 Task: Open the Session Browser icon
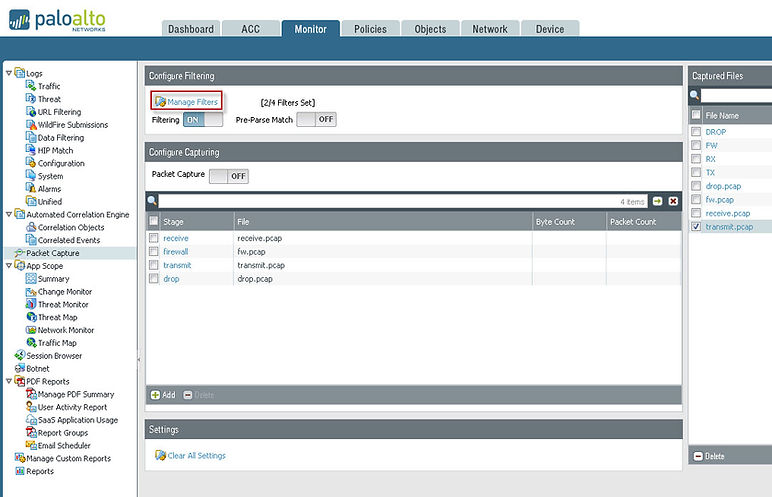point(20,355)
